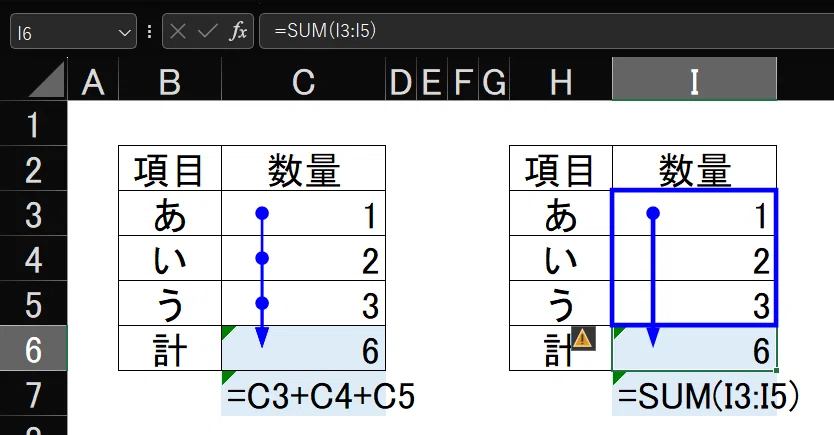
Task: Click cell H5 containing う
Action: tap(561, 304)
